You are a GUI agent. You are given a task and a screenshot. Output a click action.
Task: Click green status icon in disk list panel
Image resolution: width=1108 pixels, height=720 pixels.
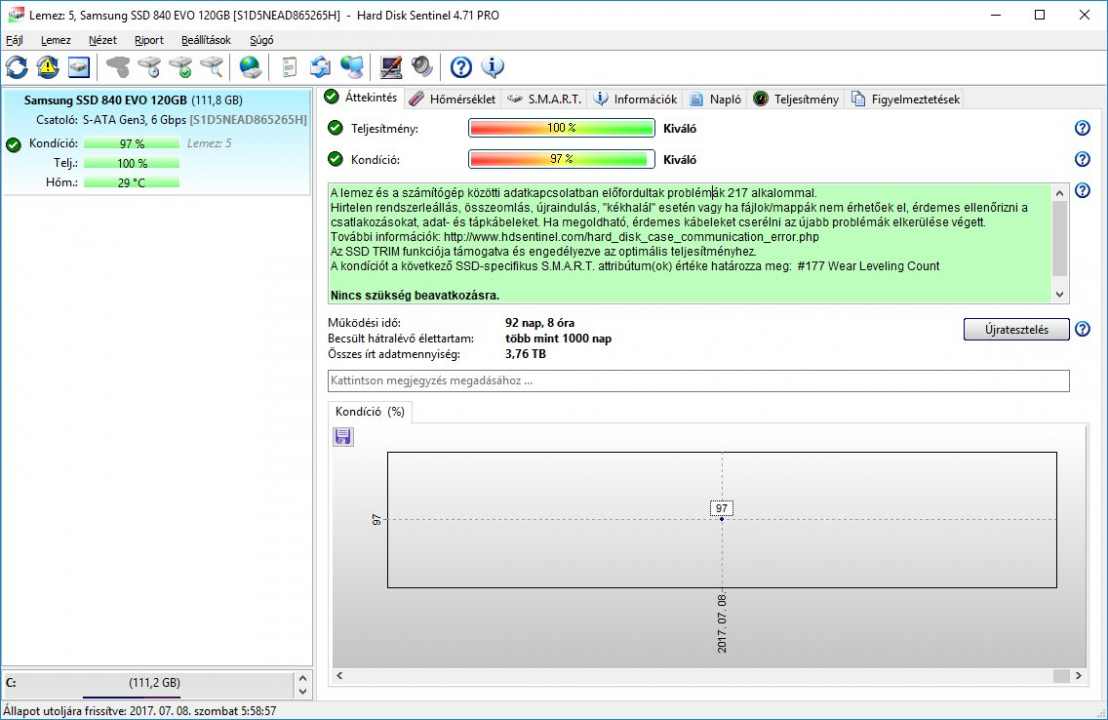point(13,145)
